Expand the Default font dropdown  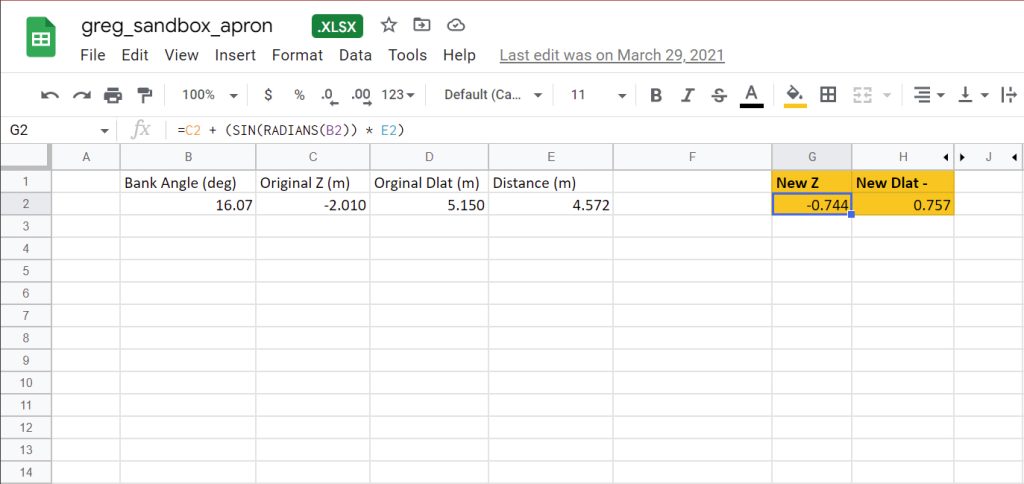(493, 95)
